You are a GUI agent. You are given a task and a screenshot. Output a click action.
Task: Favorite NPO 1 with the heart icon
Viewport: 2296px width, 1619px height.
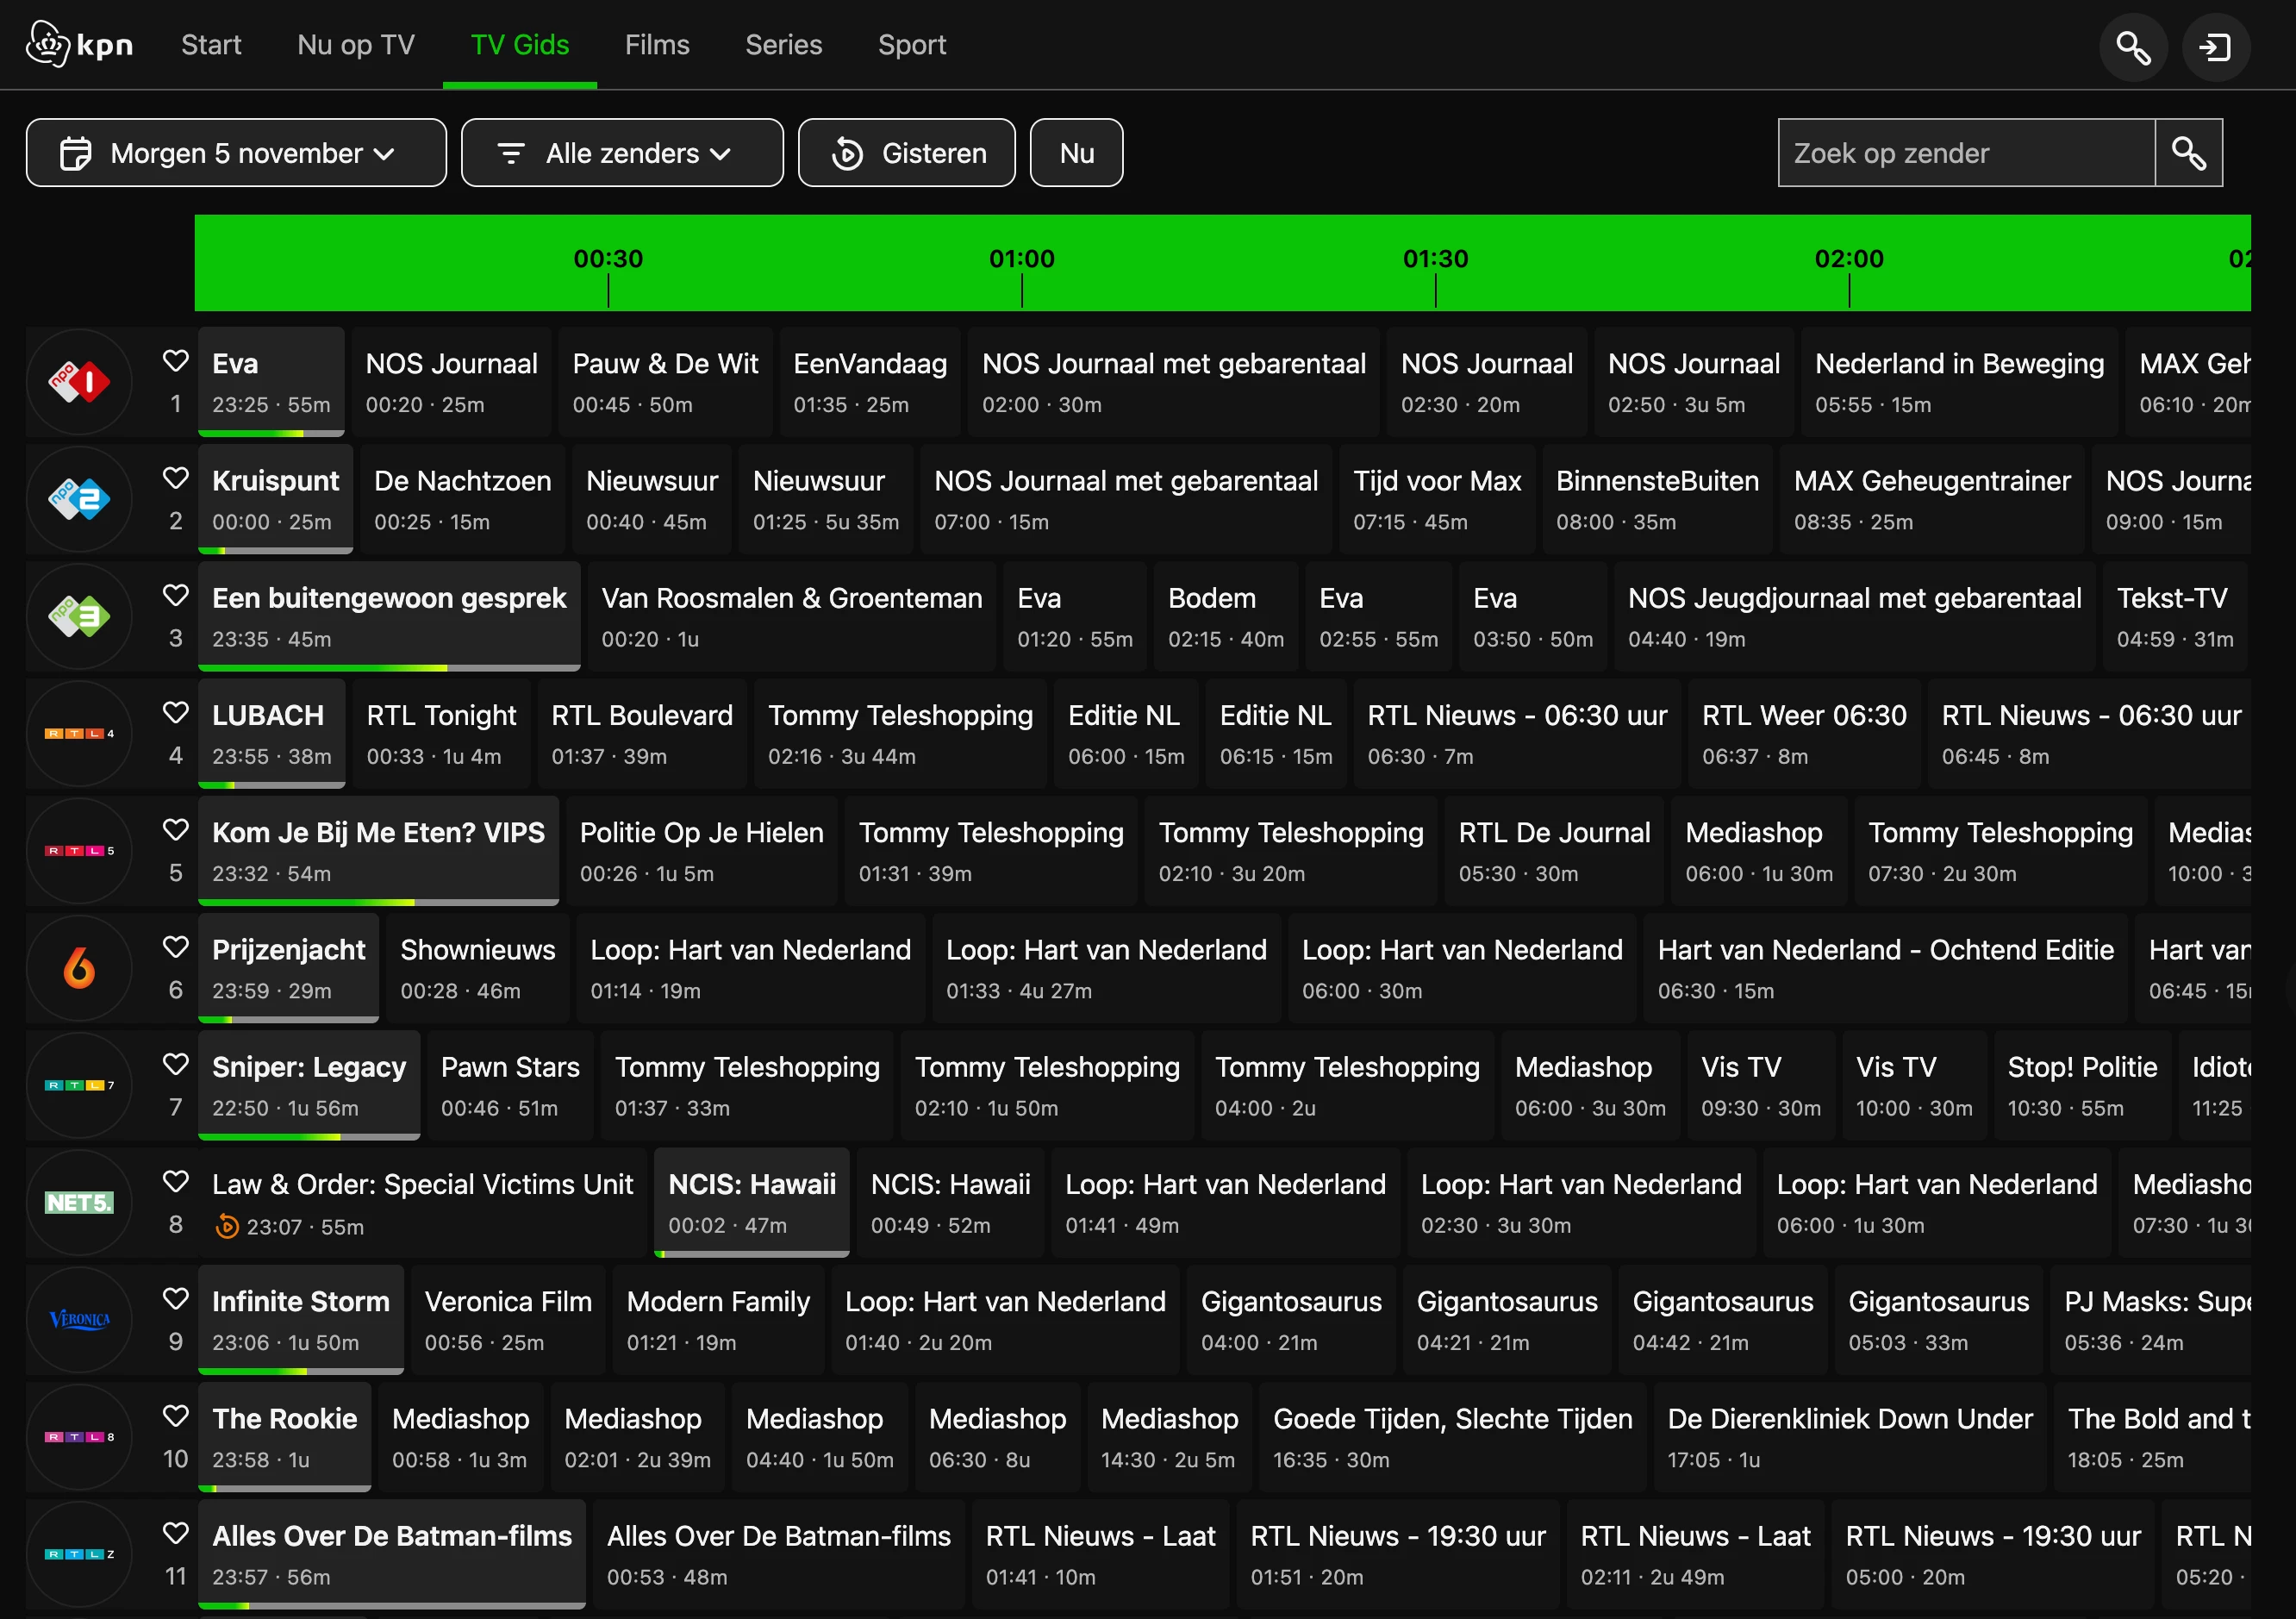coord(176,361)
